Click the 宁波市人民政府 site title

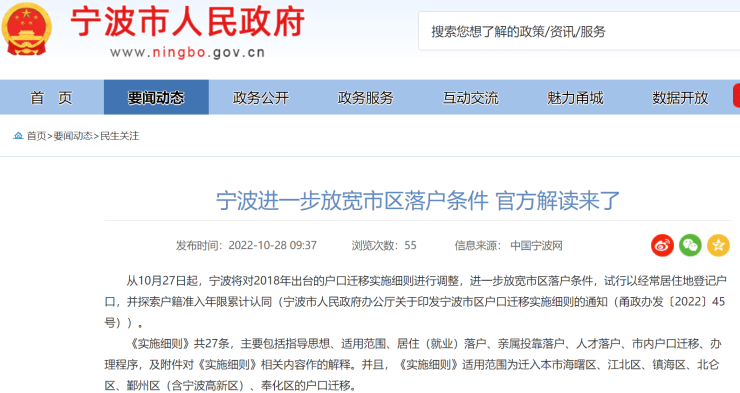click(187, 22)
